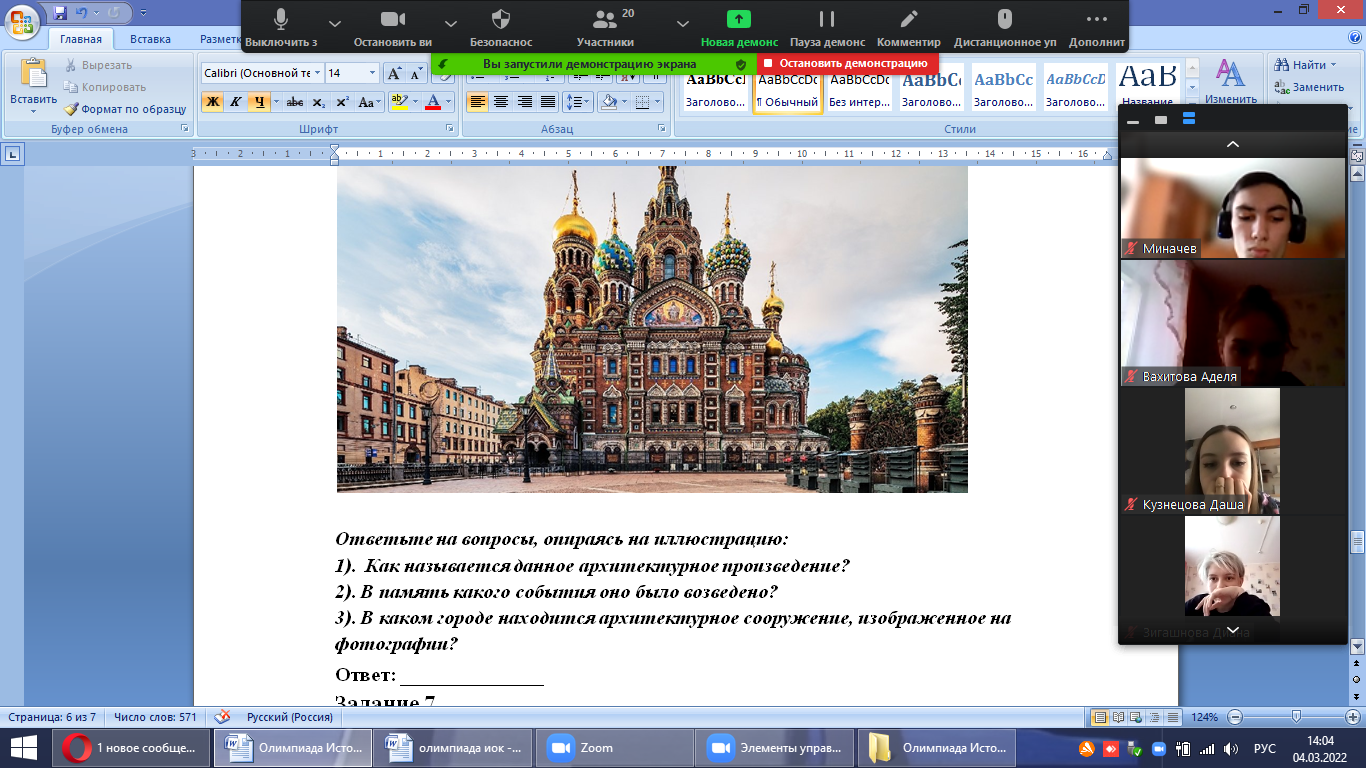
Task: Open the Clipboard (Буфер обмена) dialog launcher
Action: [184, 129]
